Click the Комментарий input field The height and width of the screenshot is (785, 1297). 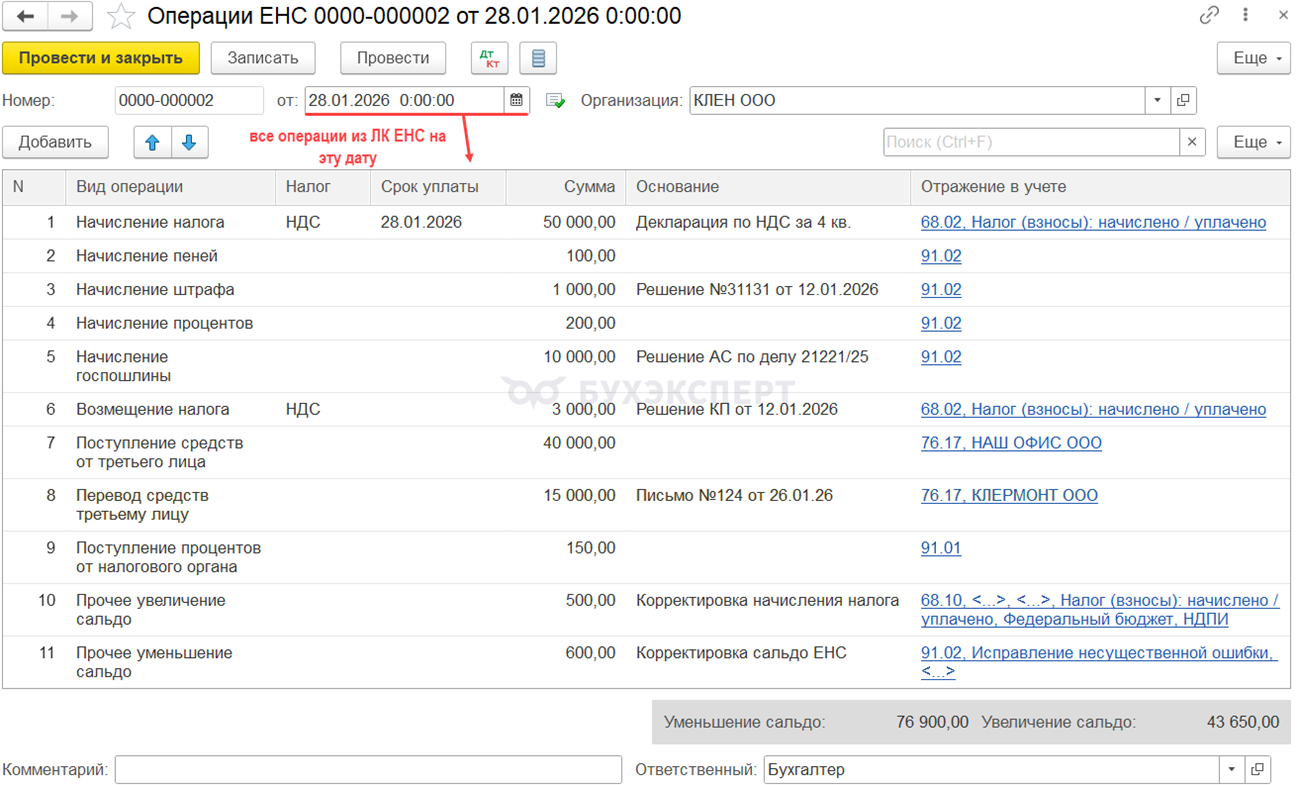point(368,770)
